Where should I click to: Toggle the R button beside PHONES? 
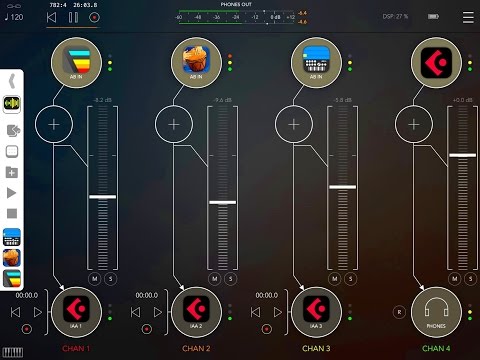[399, 312]
